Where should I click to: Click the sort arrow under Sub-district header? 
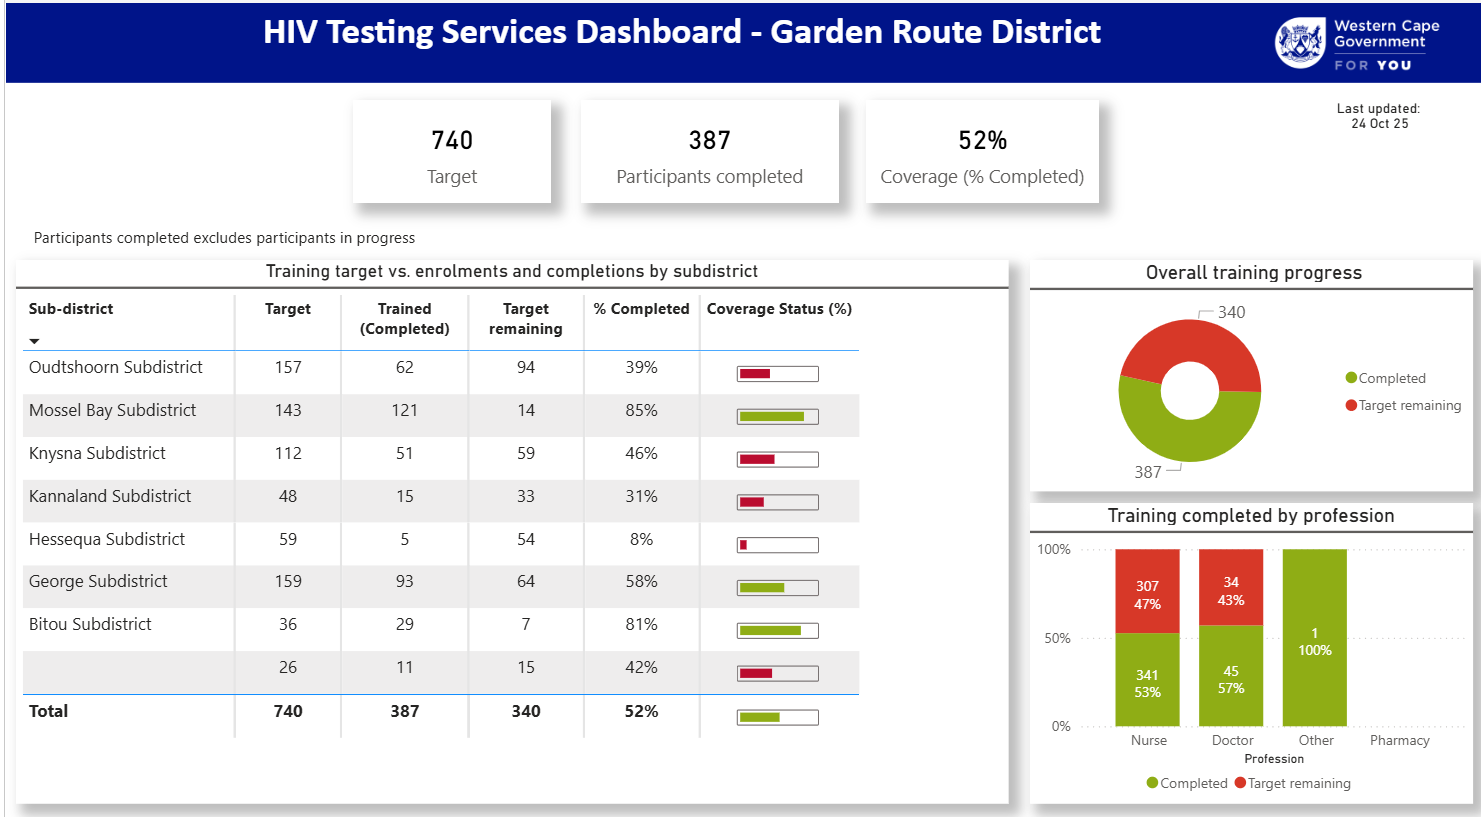pos(34,341)
